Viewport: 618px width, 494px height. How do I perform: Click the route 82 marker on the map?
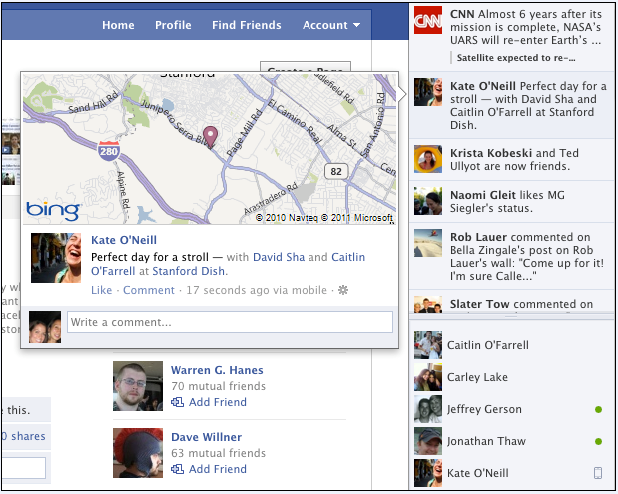click(x=336, y=172)
